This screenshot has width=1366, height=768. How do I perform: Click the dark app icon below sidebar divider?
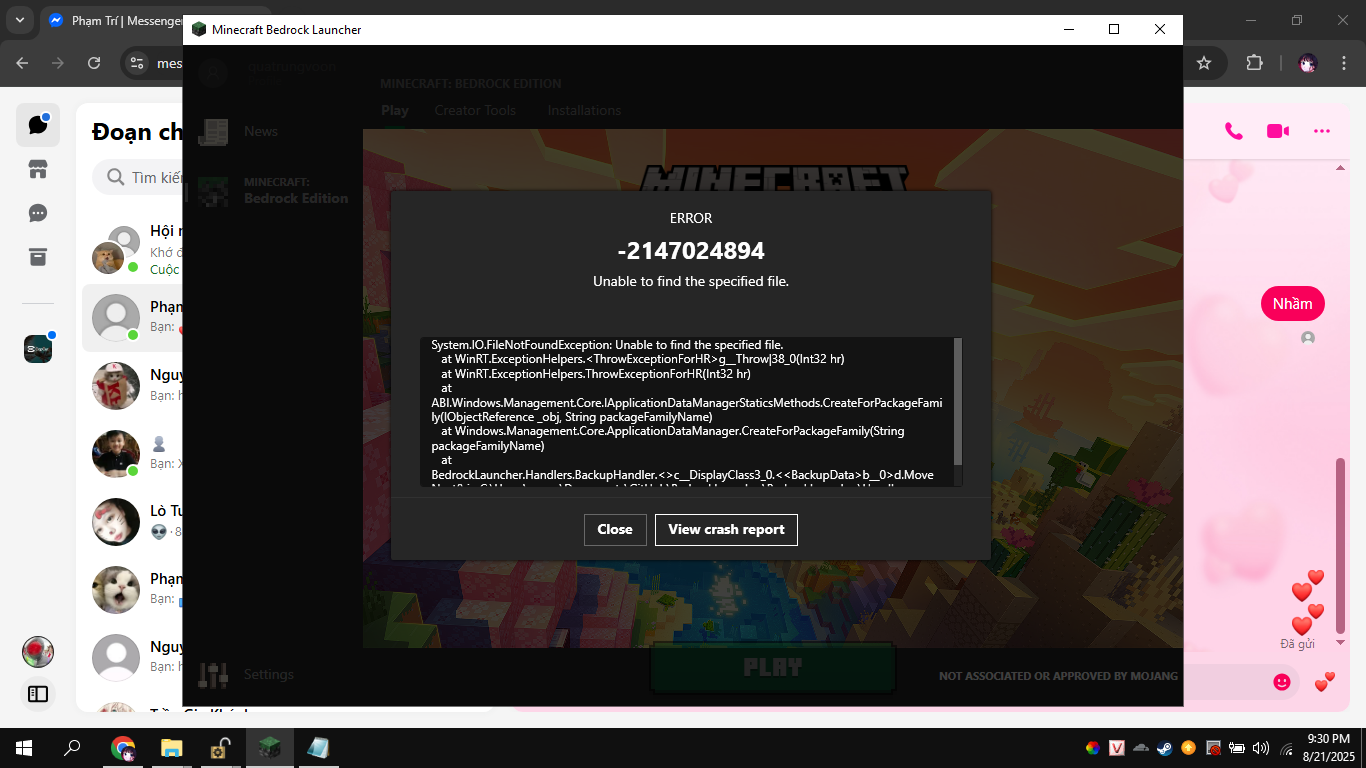click(38, 348)
